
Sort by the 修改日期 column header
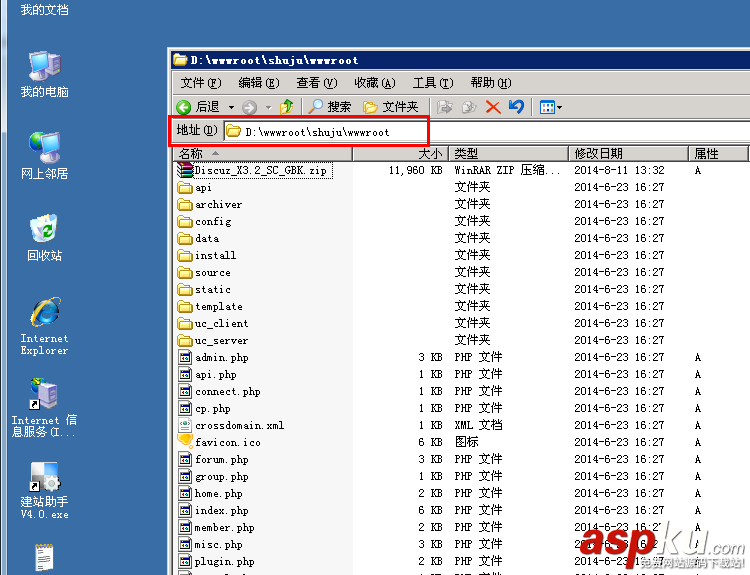(x=629, y=154)
